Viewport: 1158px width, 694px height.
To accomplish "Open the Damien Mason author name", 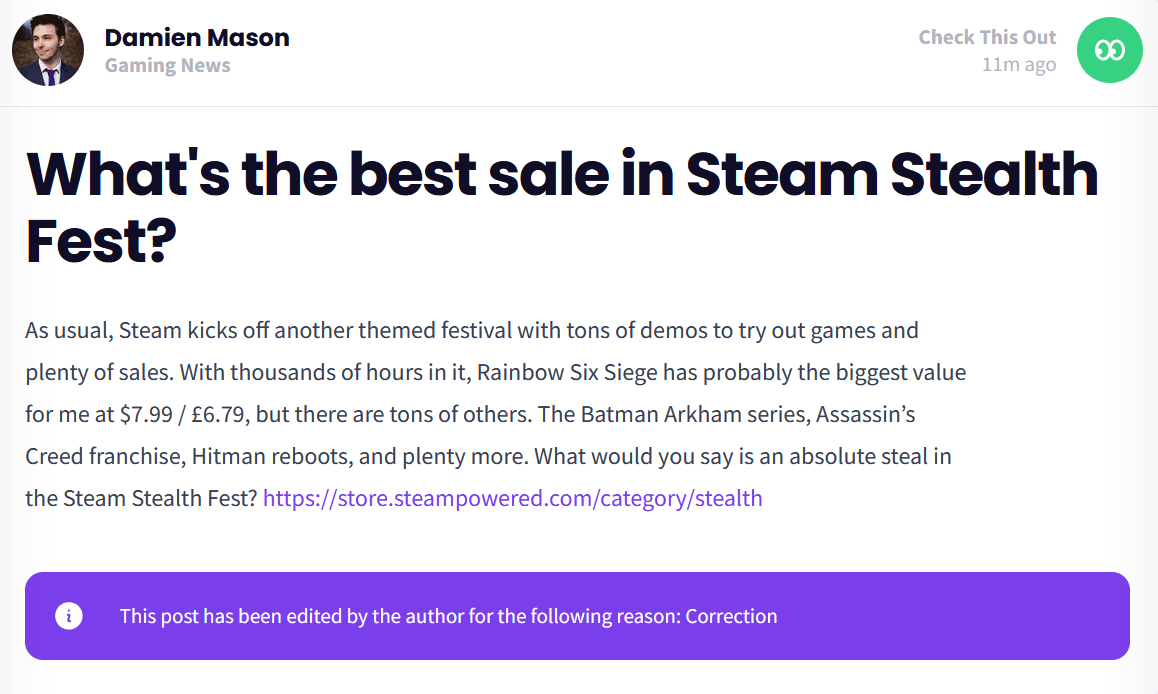I will (x=197, y=38).
